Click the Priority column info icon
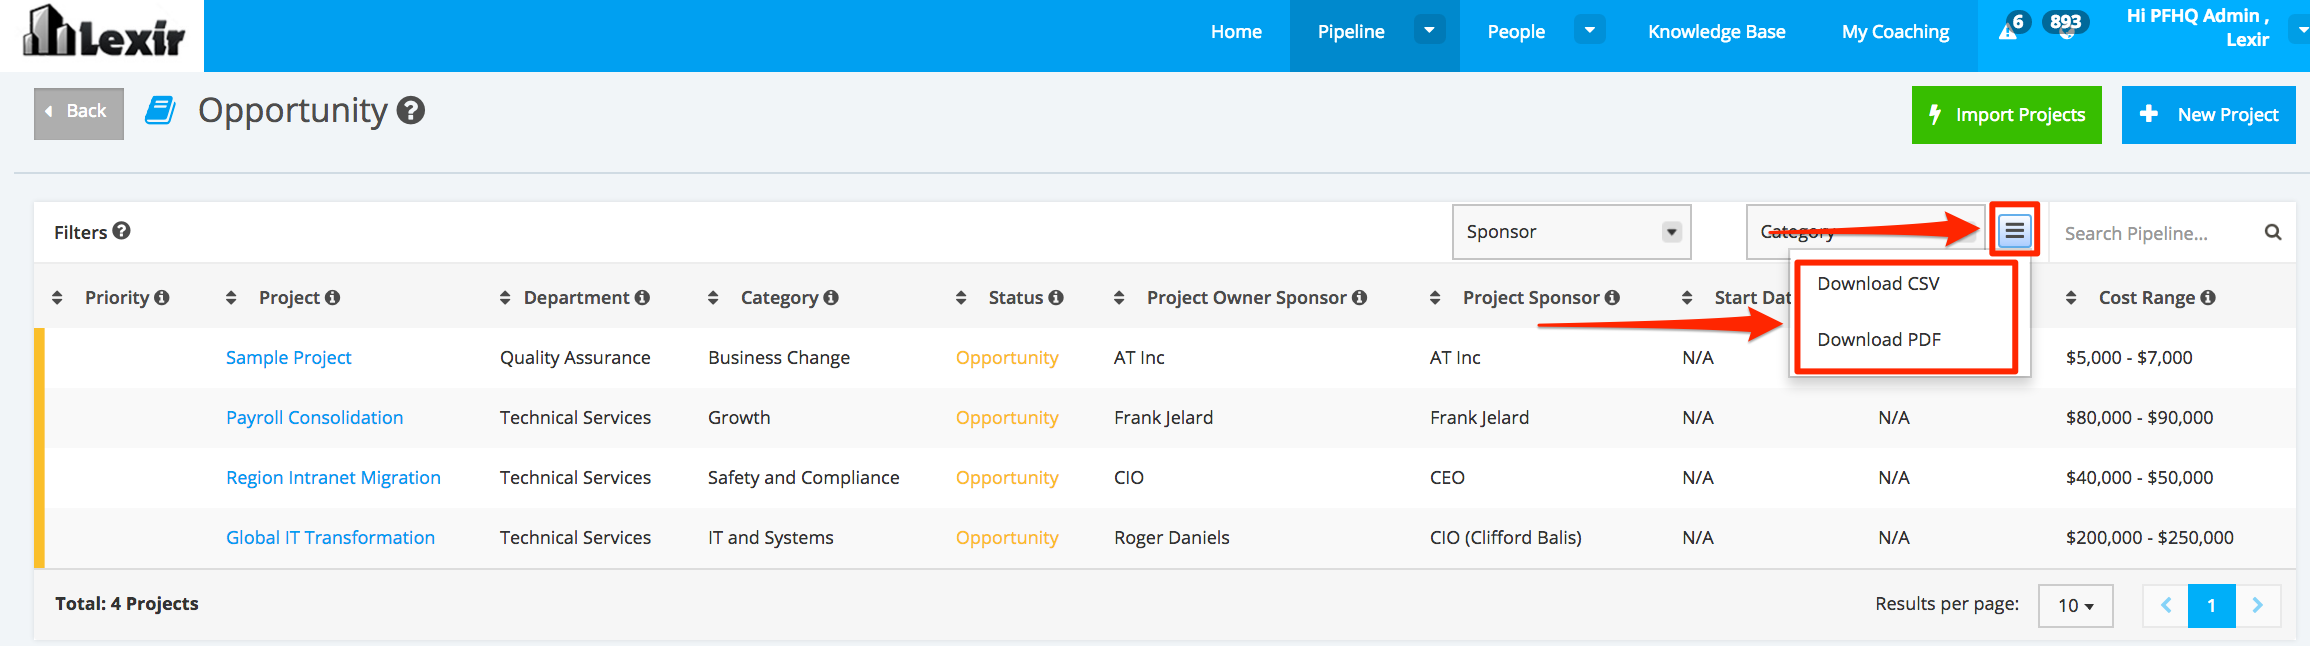 [x=162, y=298]
